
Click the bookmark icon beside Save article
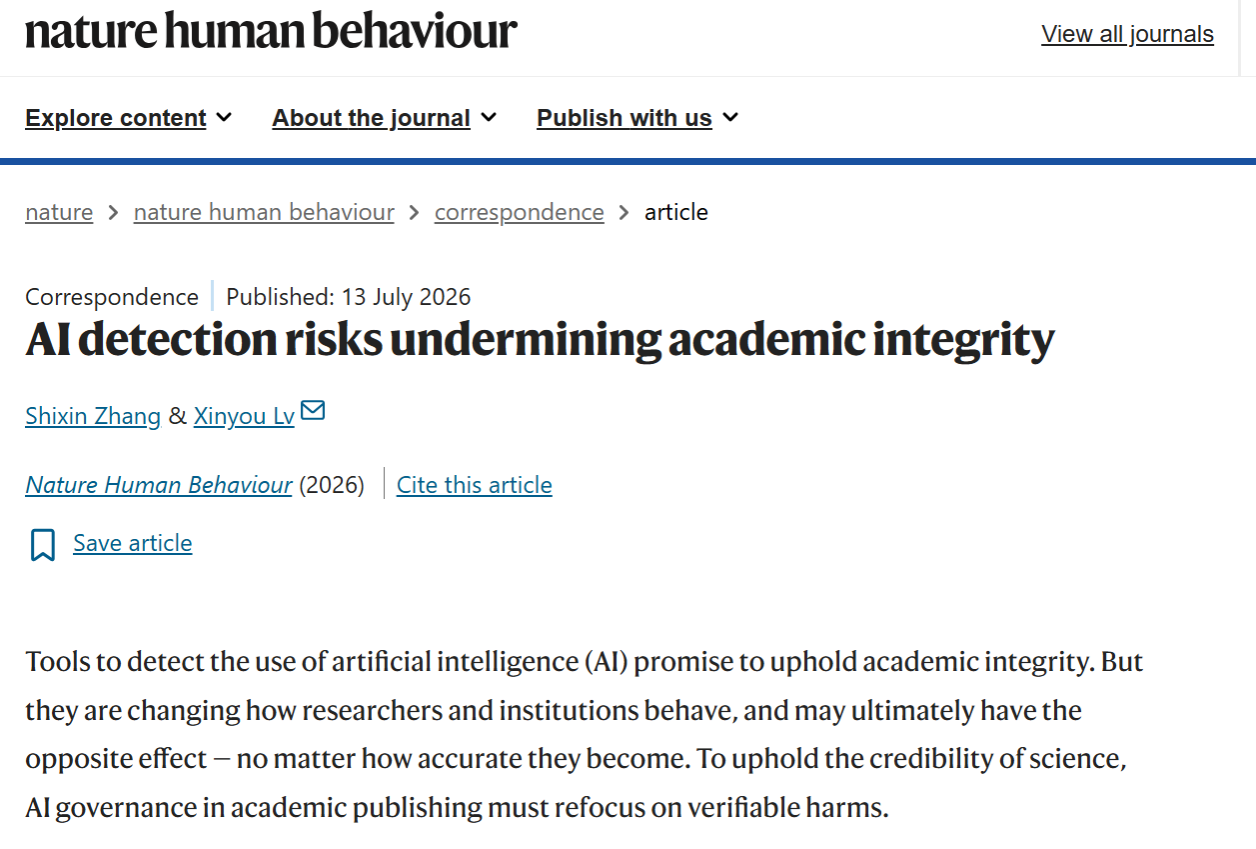click(43, 545)
